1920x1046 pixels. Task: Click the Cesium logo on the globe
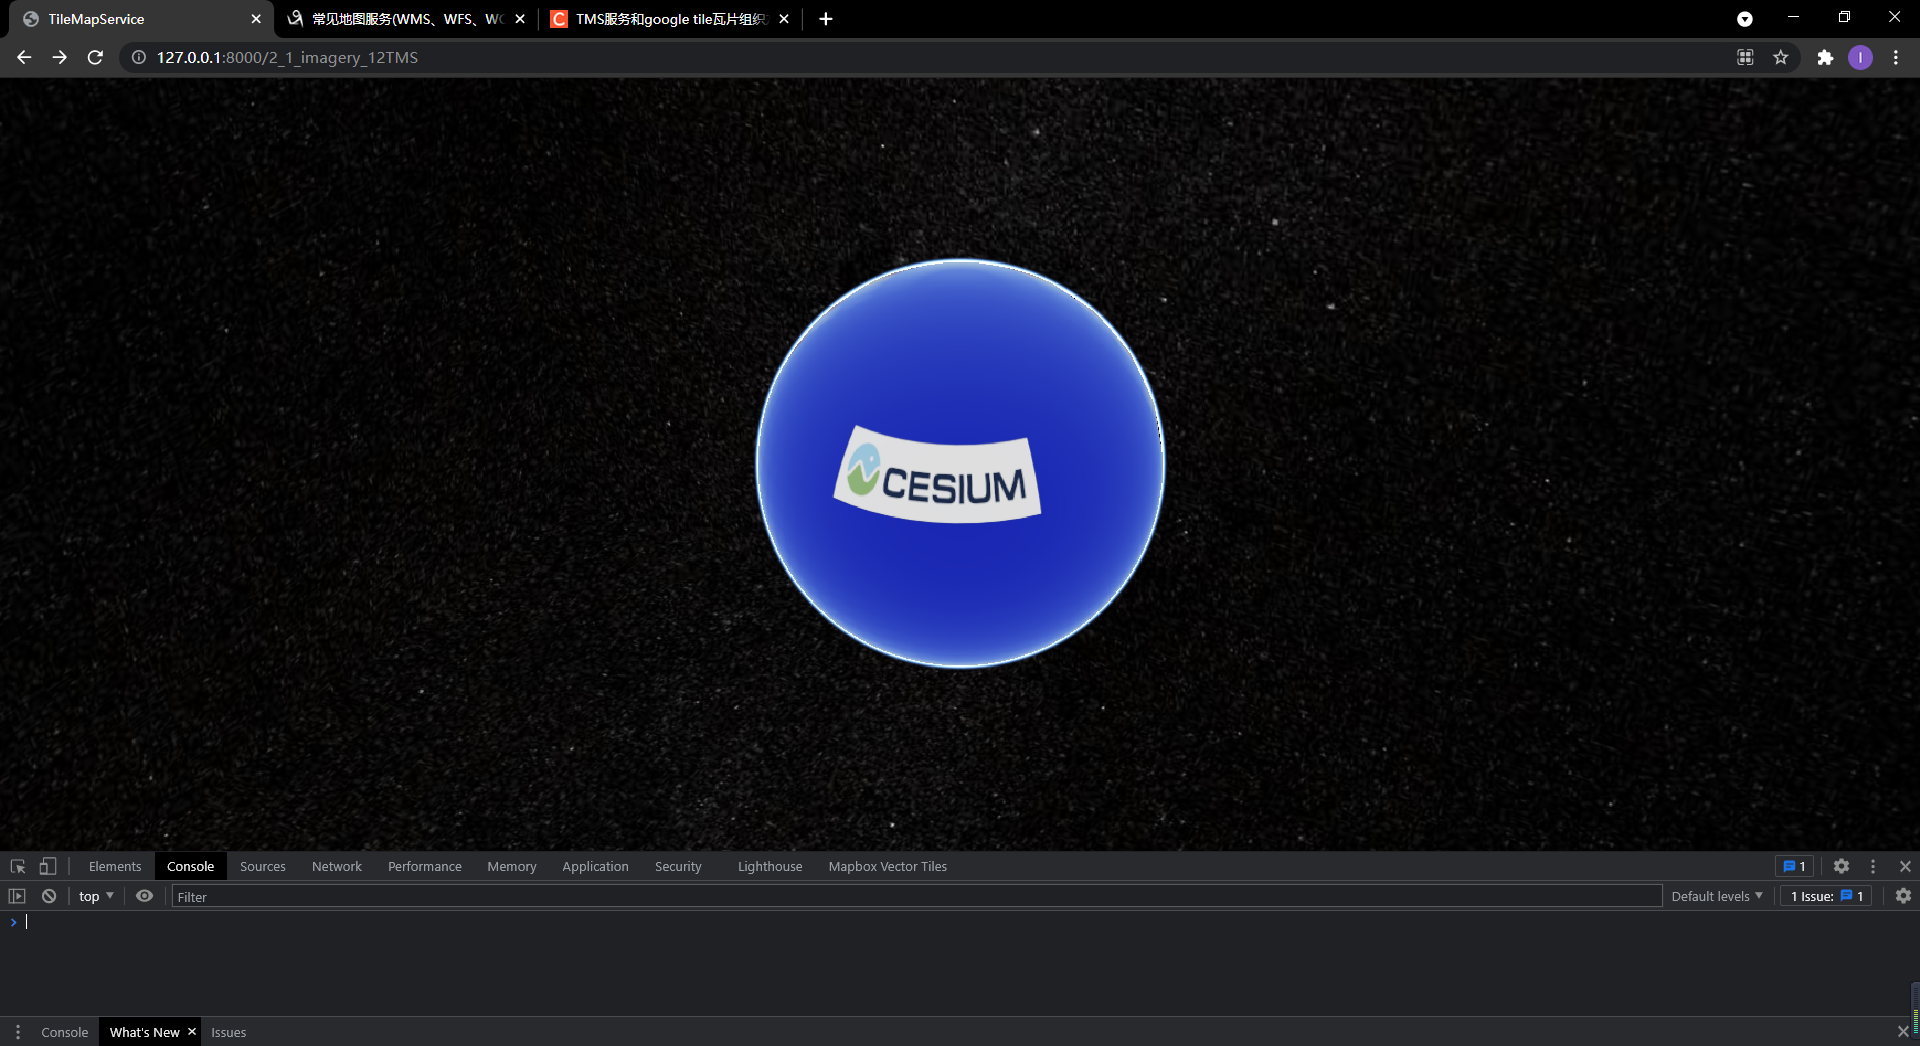click(x=938, y=476)
